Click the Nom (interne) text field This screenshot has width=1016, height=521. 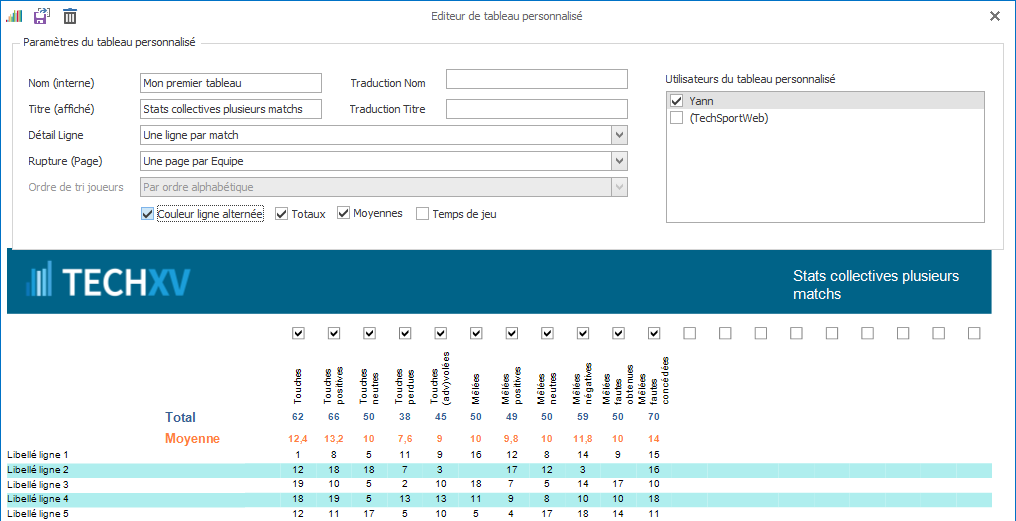[x=231, y=83]
